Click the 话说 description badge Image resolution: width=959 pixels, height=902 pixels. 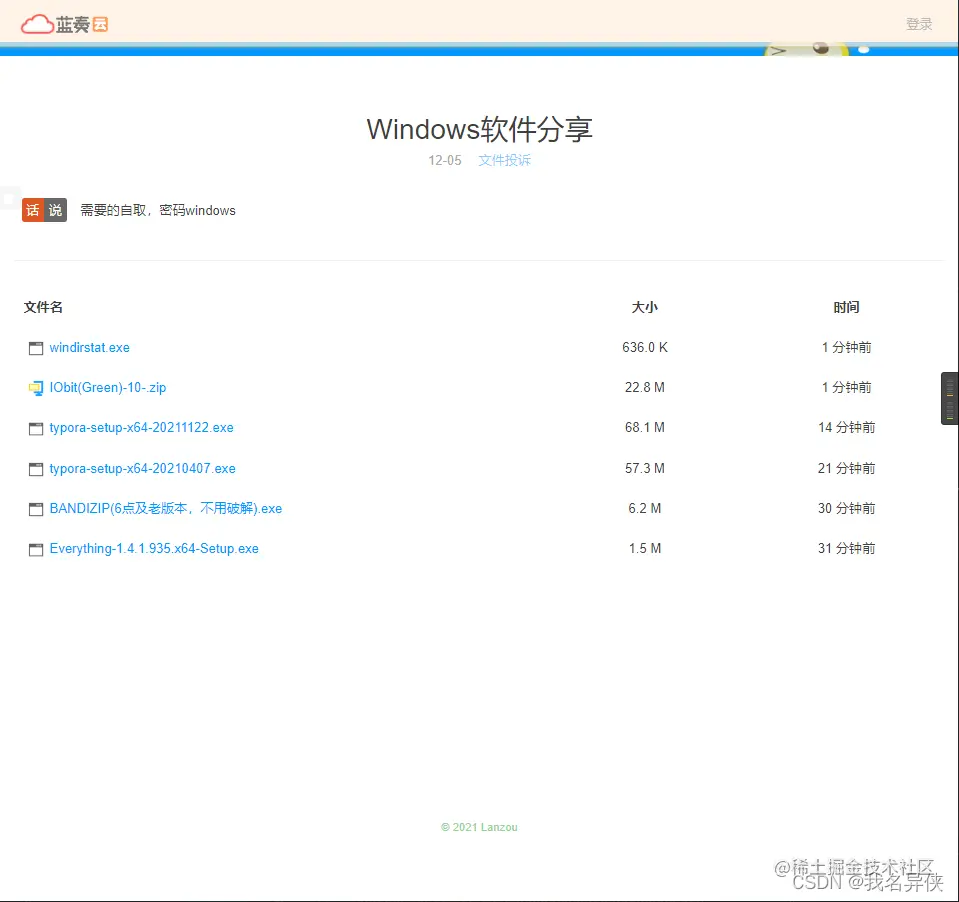pyautogui.click(x=45, y=210)
